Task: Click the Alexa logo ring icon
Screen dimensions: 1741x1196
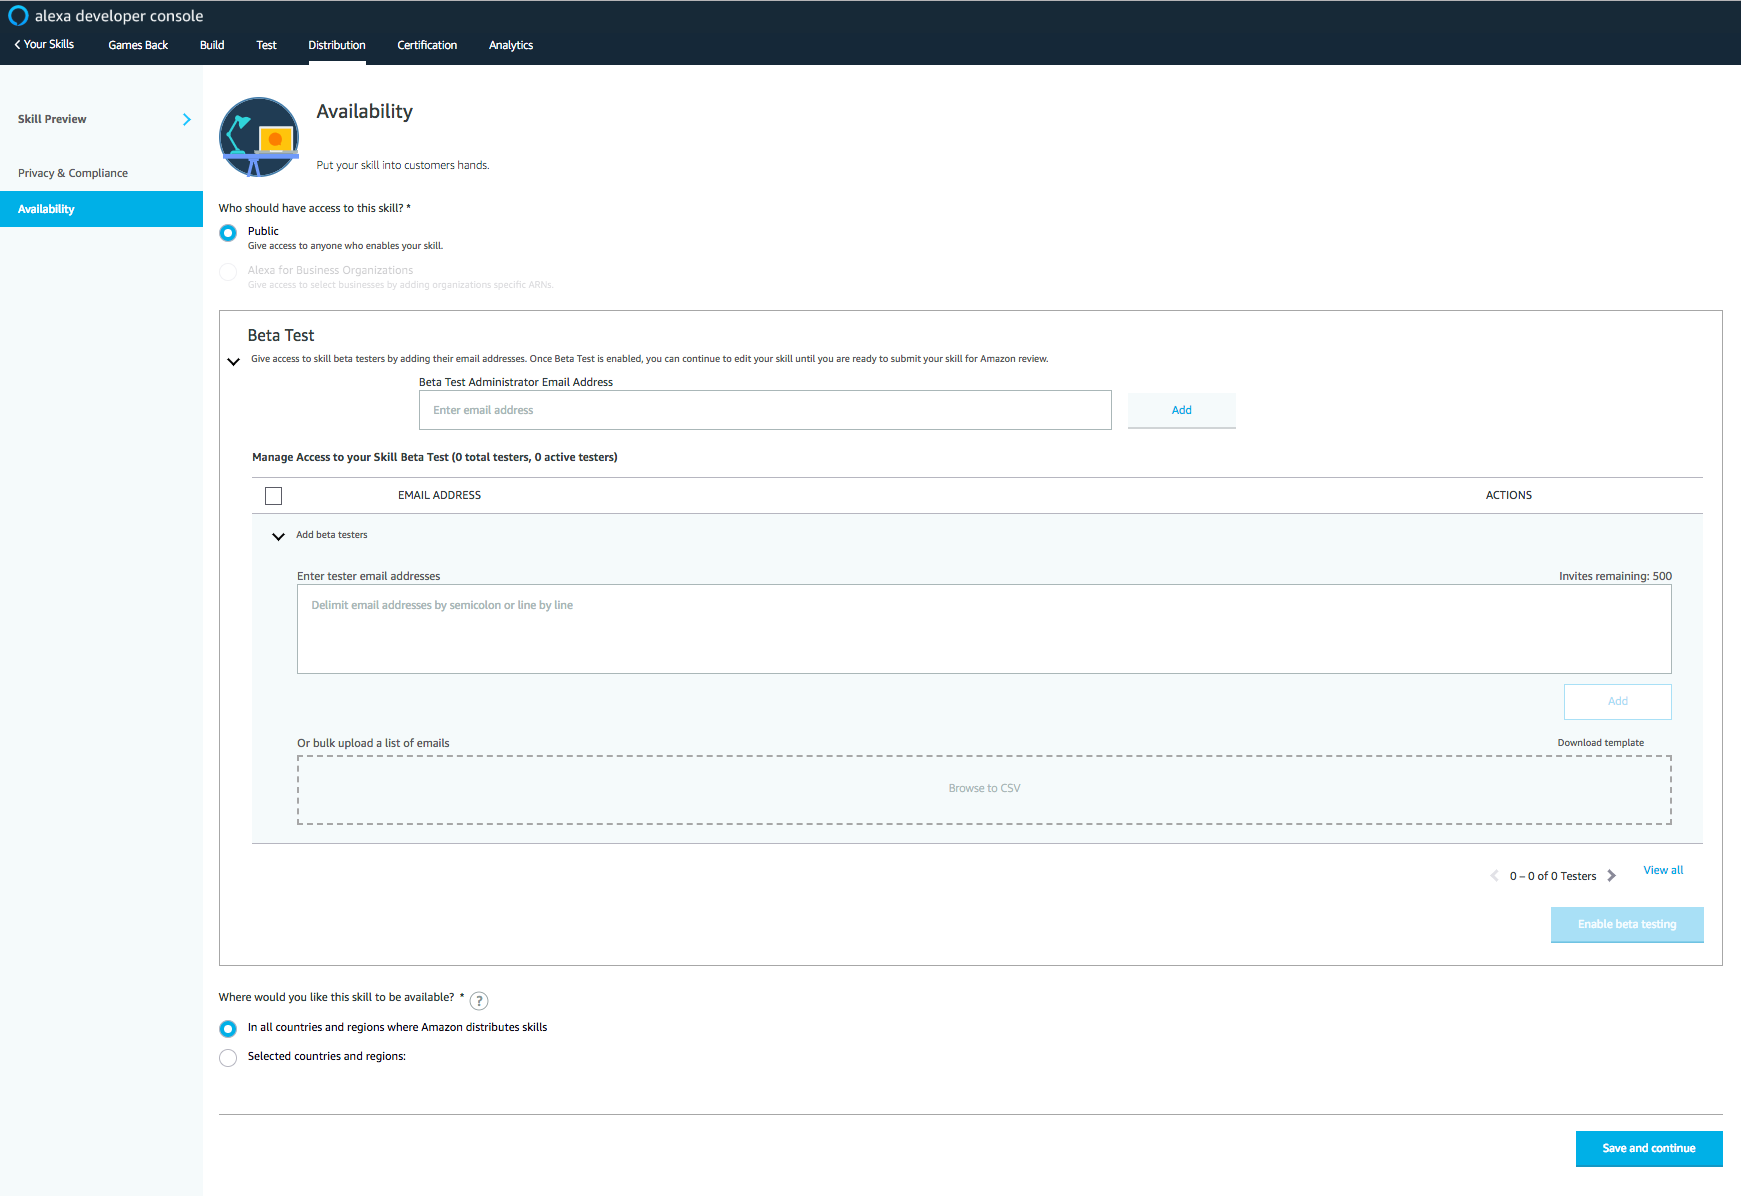Action: pyautogui.click(x=18, y=16)
